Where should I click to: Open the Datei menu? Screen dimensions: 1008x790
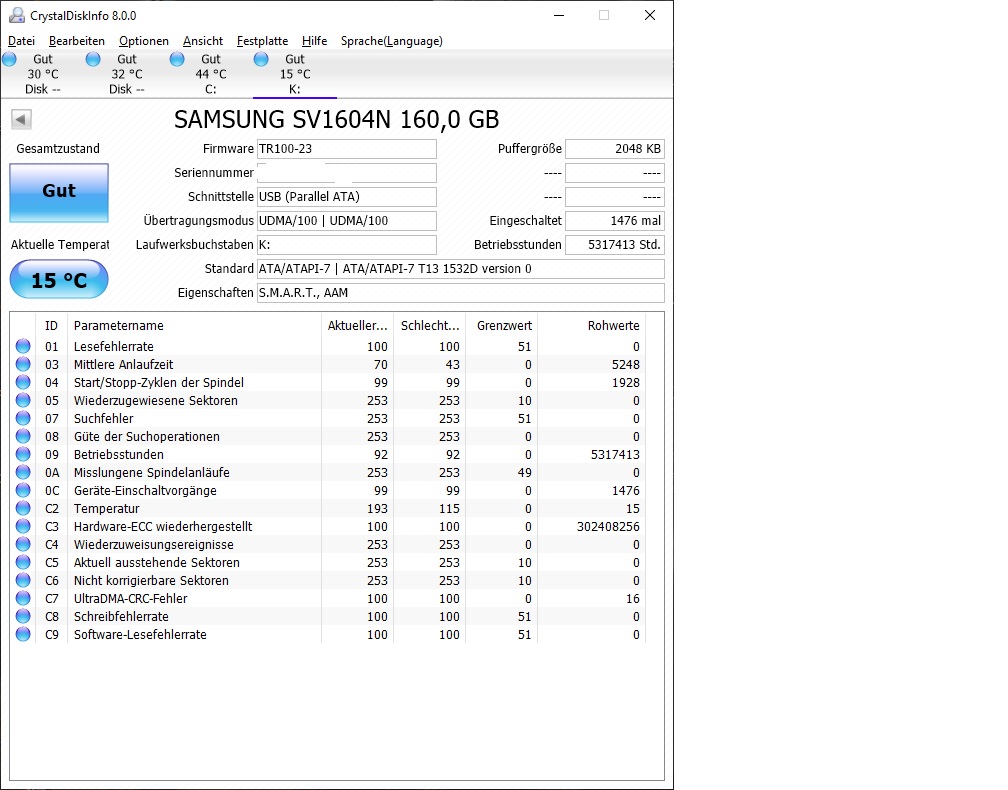click(x=21, y=41)
